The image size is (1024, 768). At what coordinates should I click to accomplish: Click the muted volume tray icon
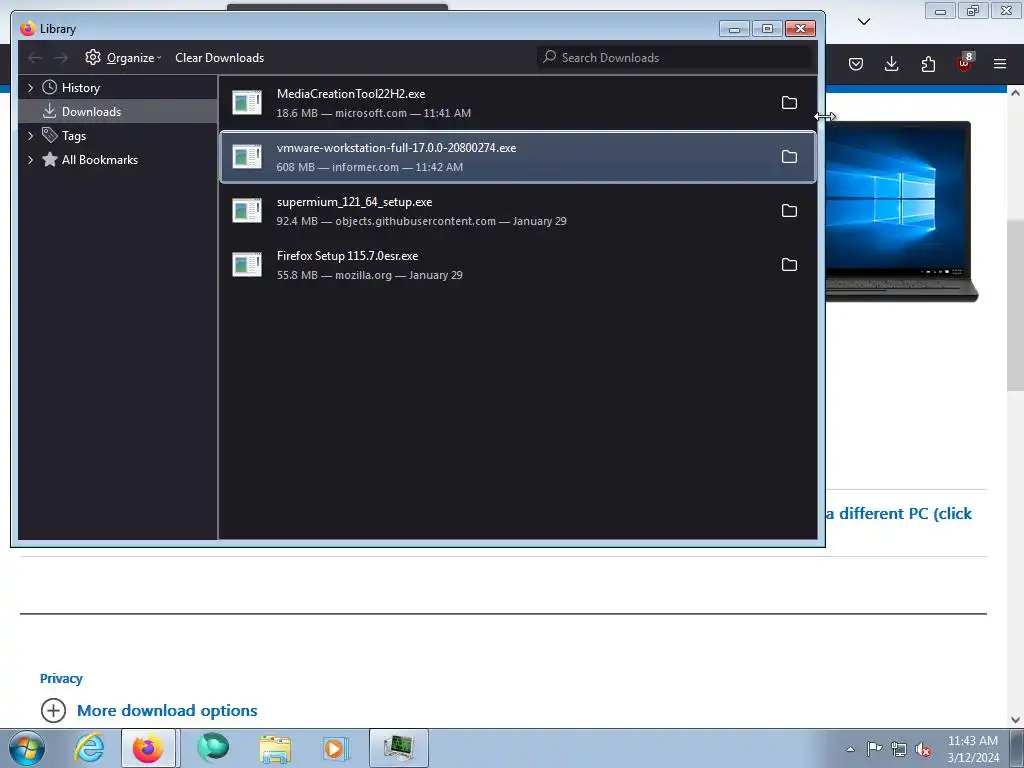[923, 749]
